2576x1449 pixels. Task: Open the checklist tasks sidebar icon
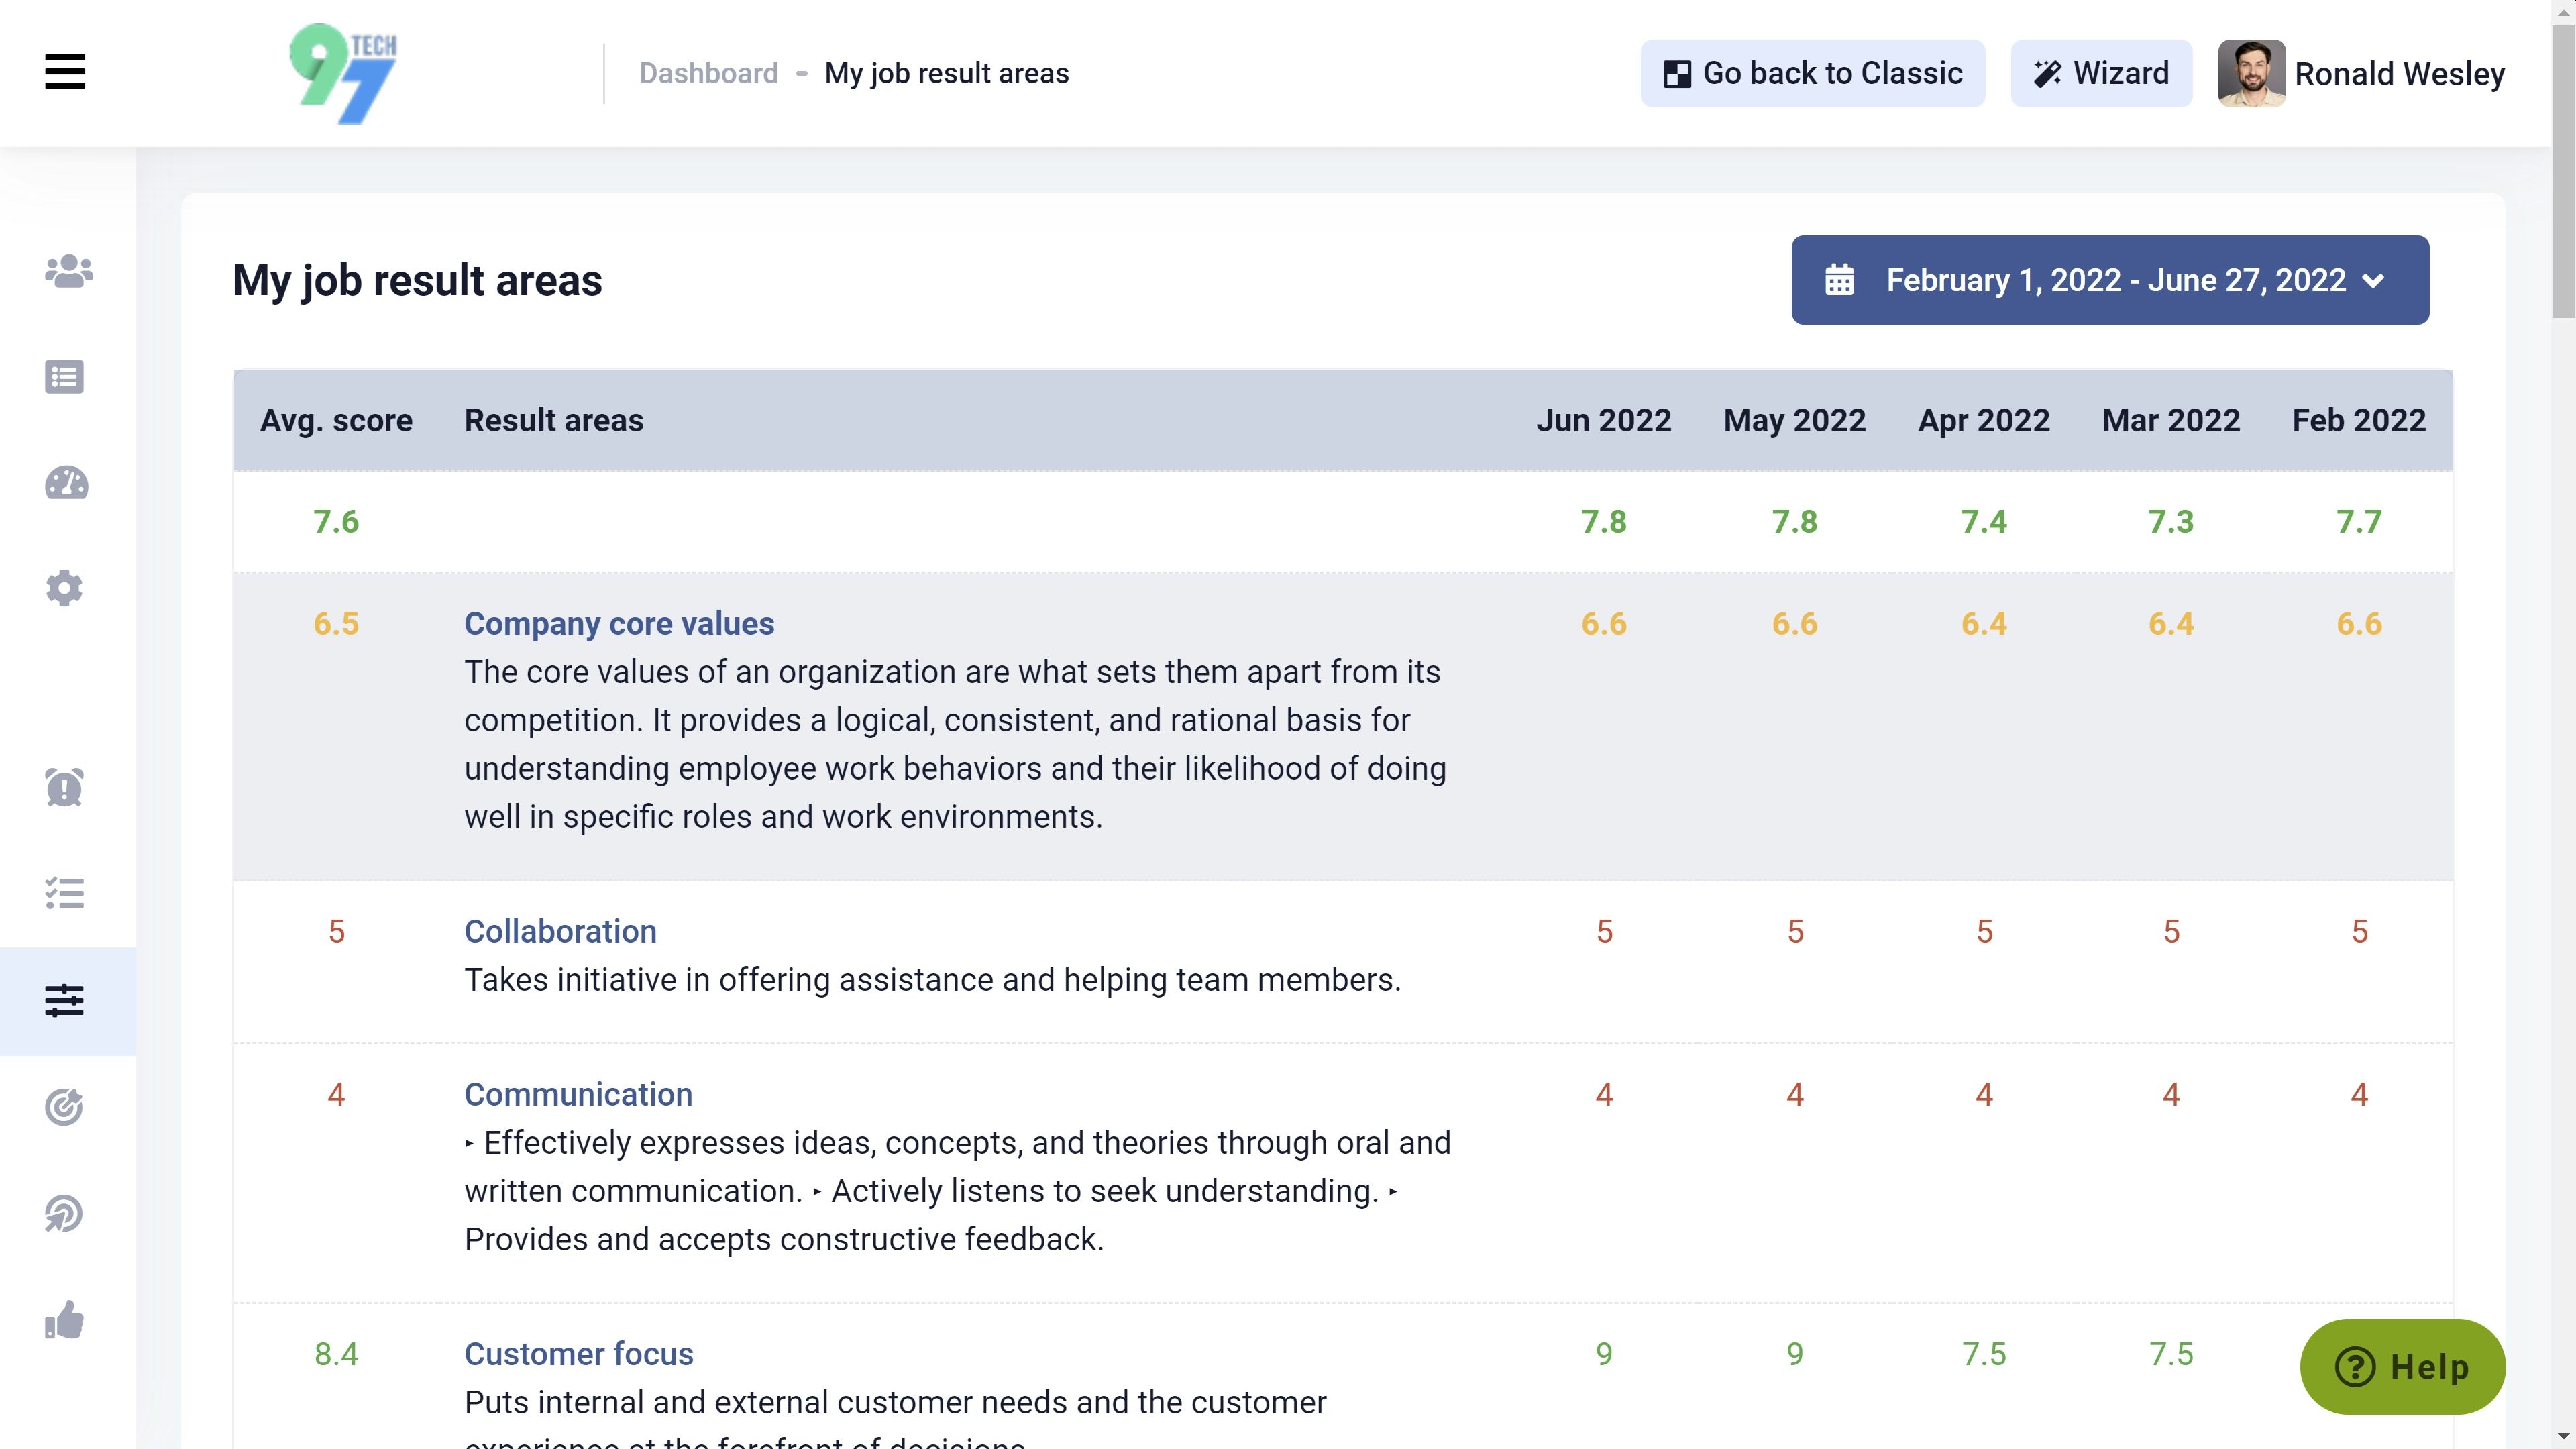(65, 893)
